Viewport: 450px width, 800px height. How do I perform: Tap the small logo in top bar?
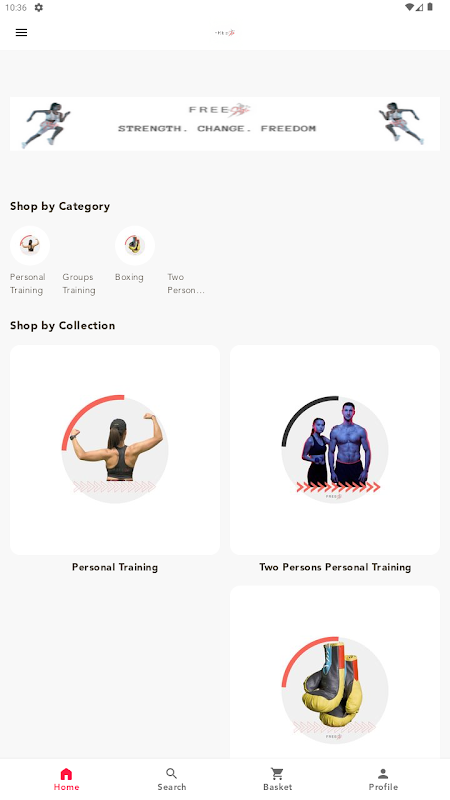225,33
